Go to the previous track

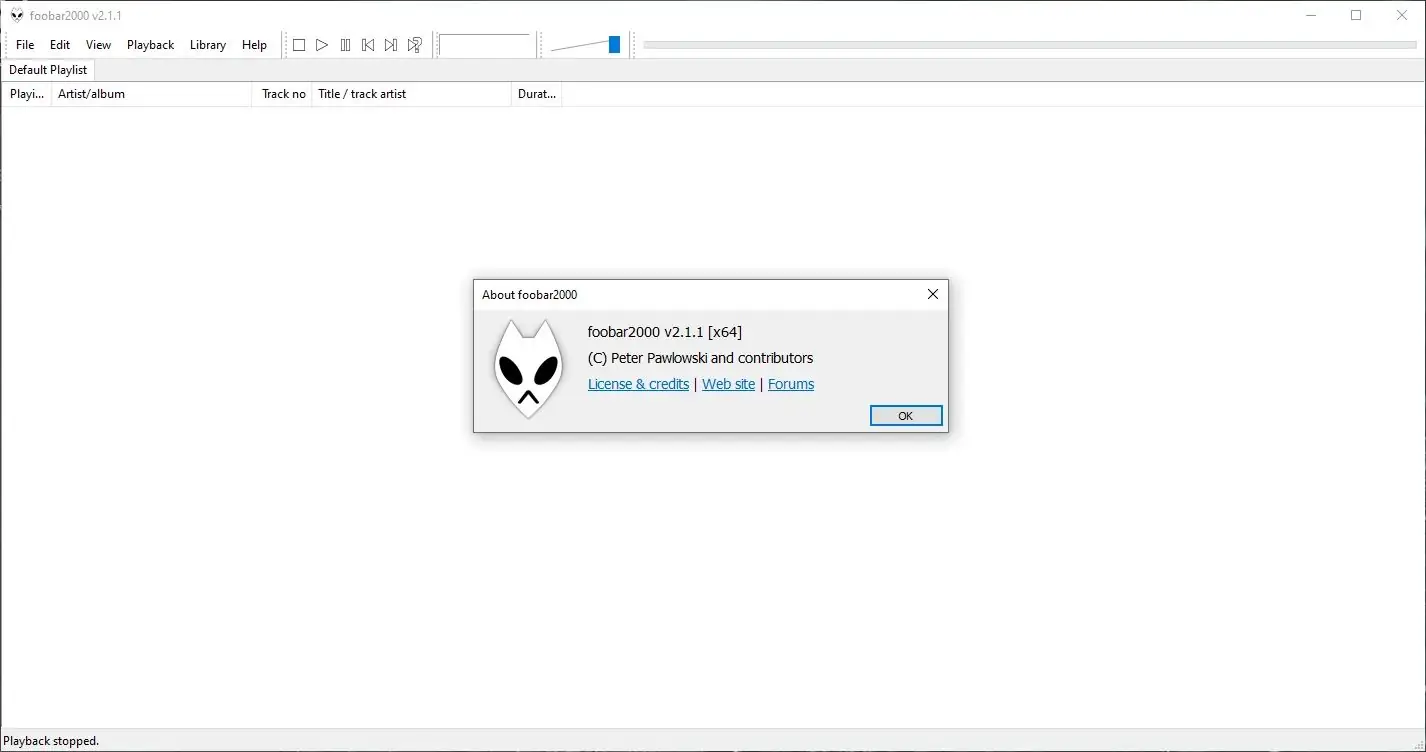point(368,45)
